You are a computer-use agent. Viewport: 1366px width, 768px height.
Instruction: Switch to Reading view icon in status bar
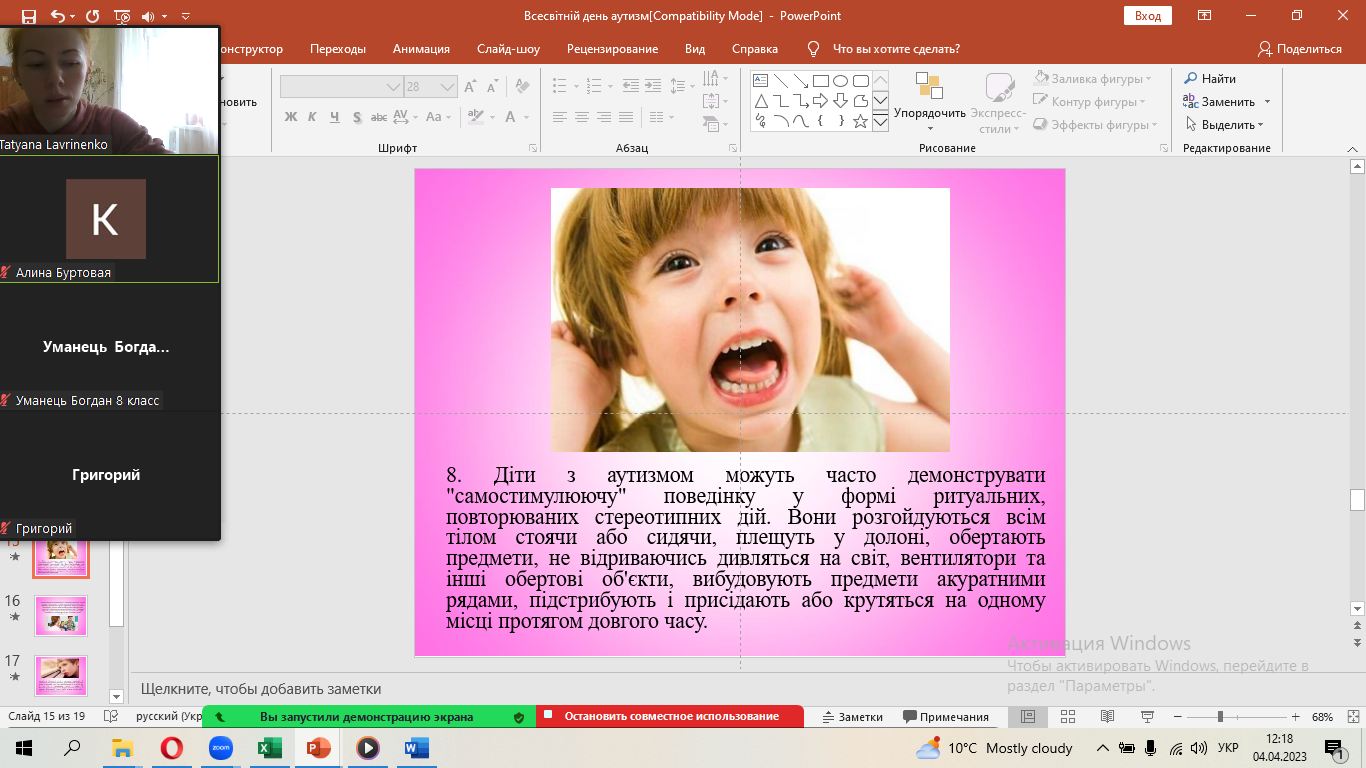coord(1107,717)
